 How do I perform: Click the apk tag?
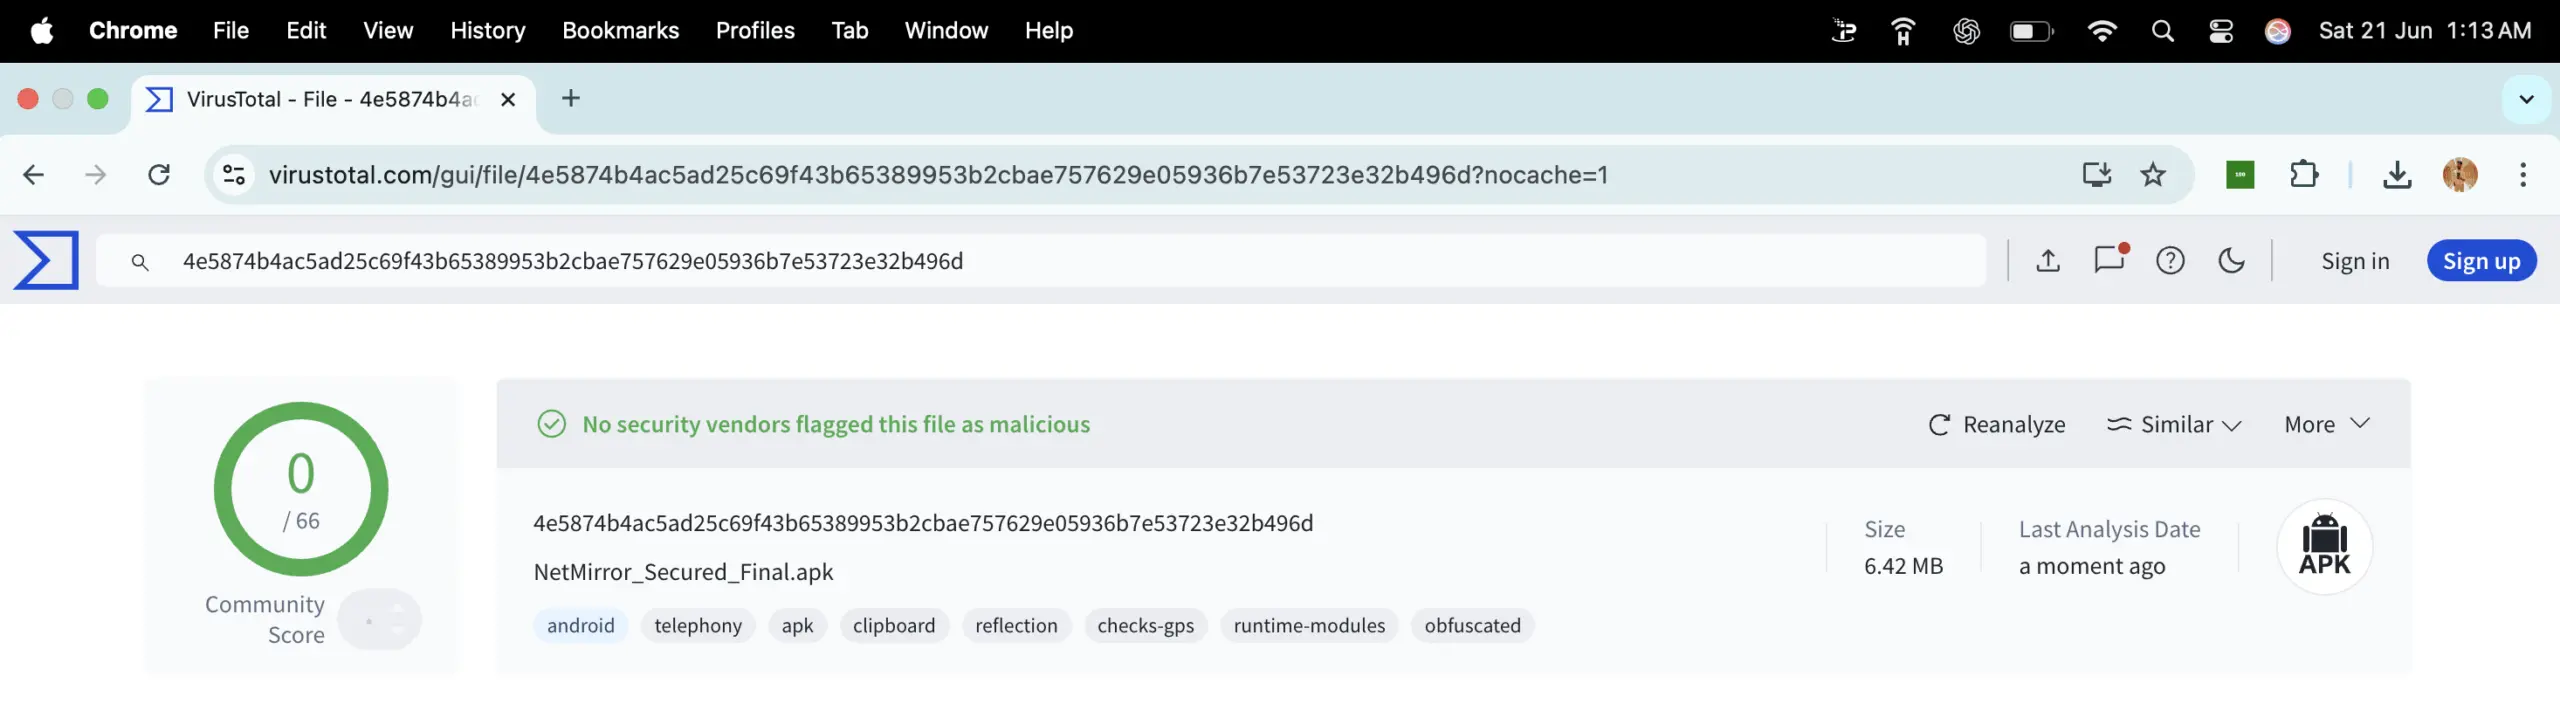(x=797, y=626)
